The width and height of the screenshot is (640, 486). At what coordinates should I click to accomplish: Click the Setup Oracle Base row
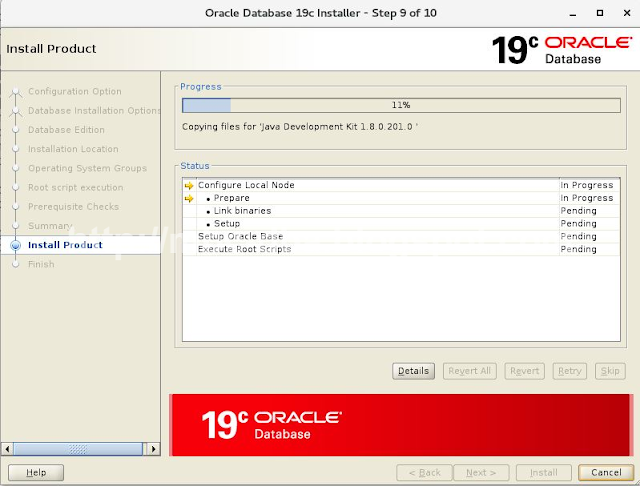(401, 236)
